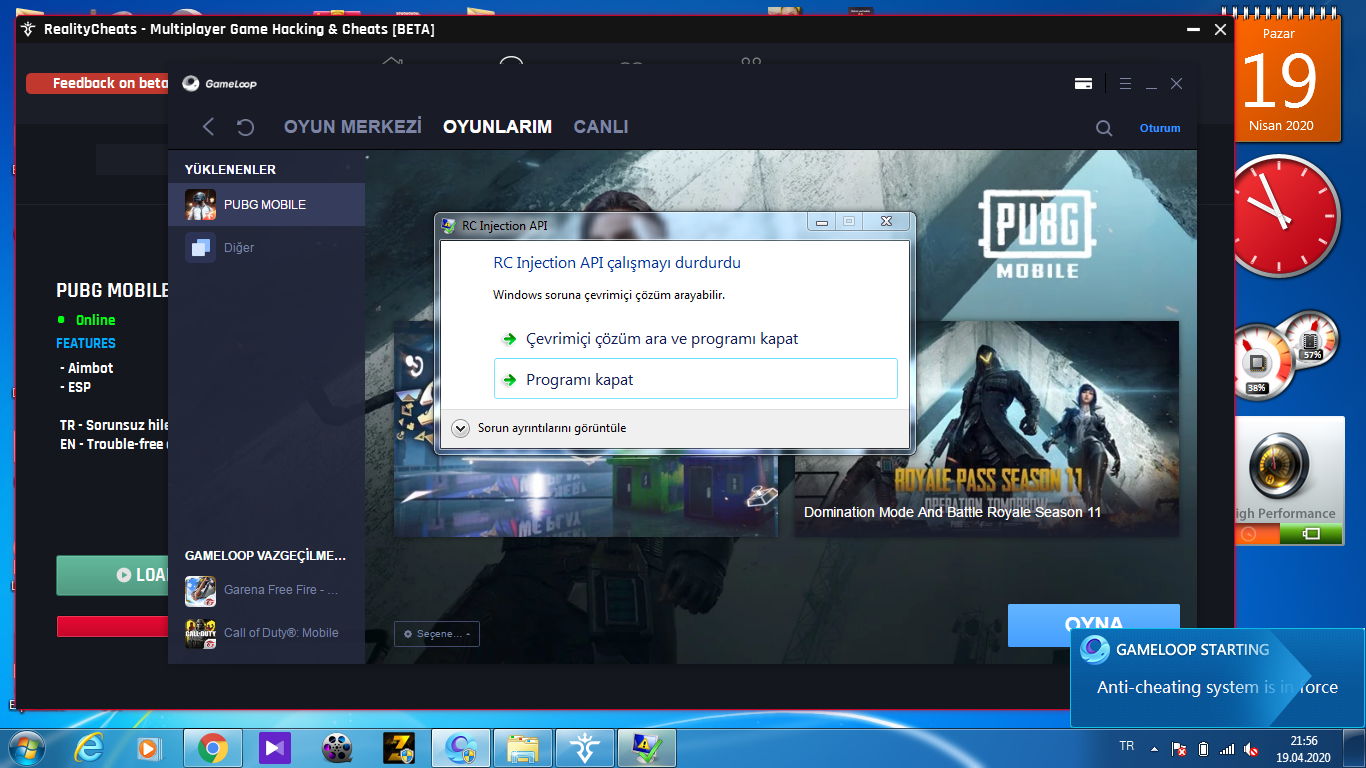Click the Oturum login link
Image resolution: width=1366 pixels, height=768 pixels.
[x=1160, y=128]
